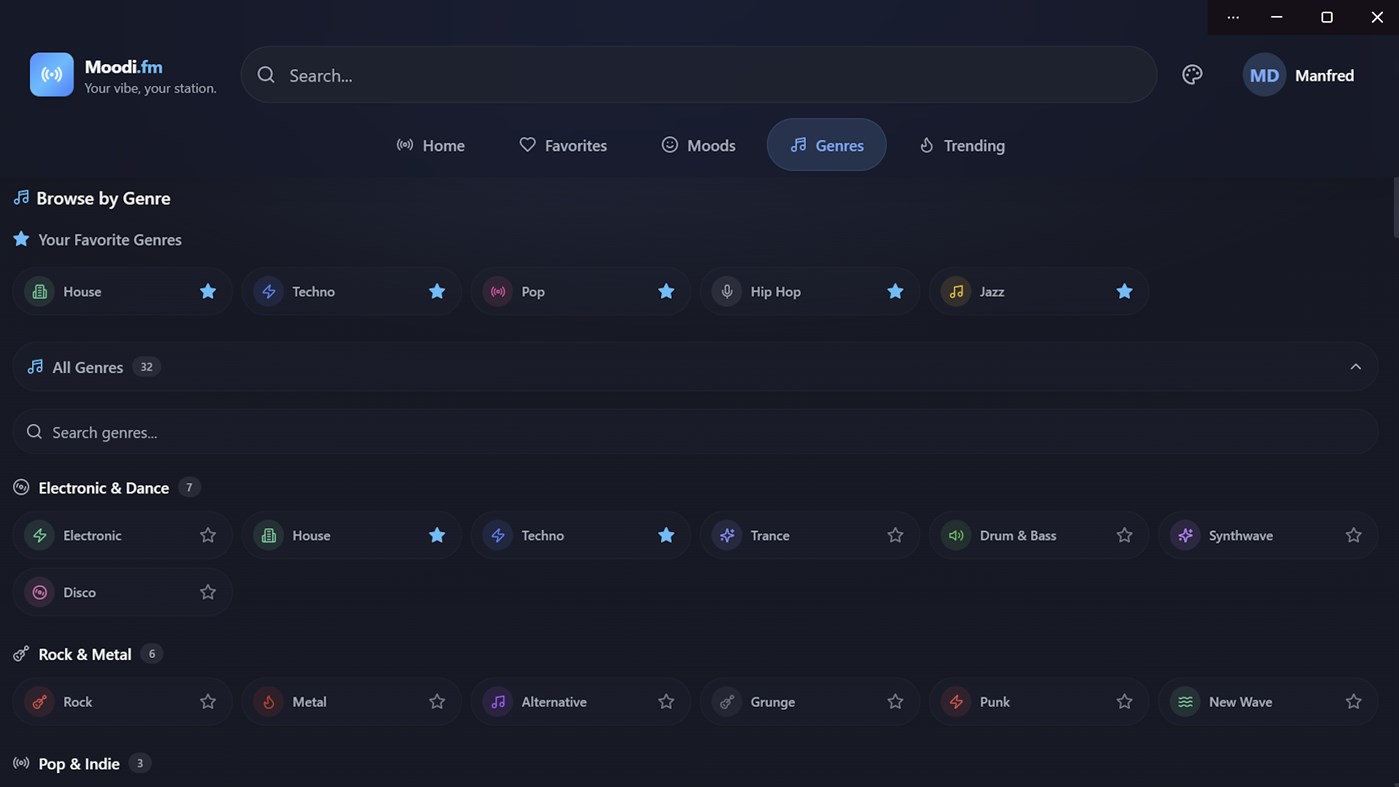Go to the Home tab
This screenshot has width=1399, height=787.
point(431,145)
